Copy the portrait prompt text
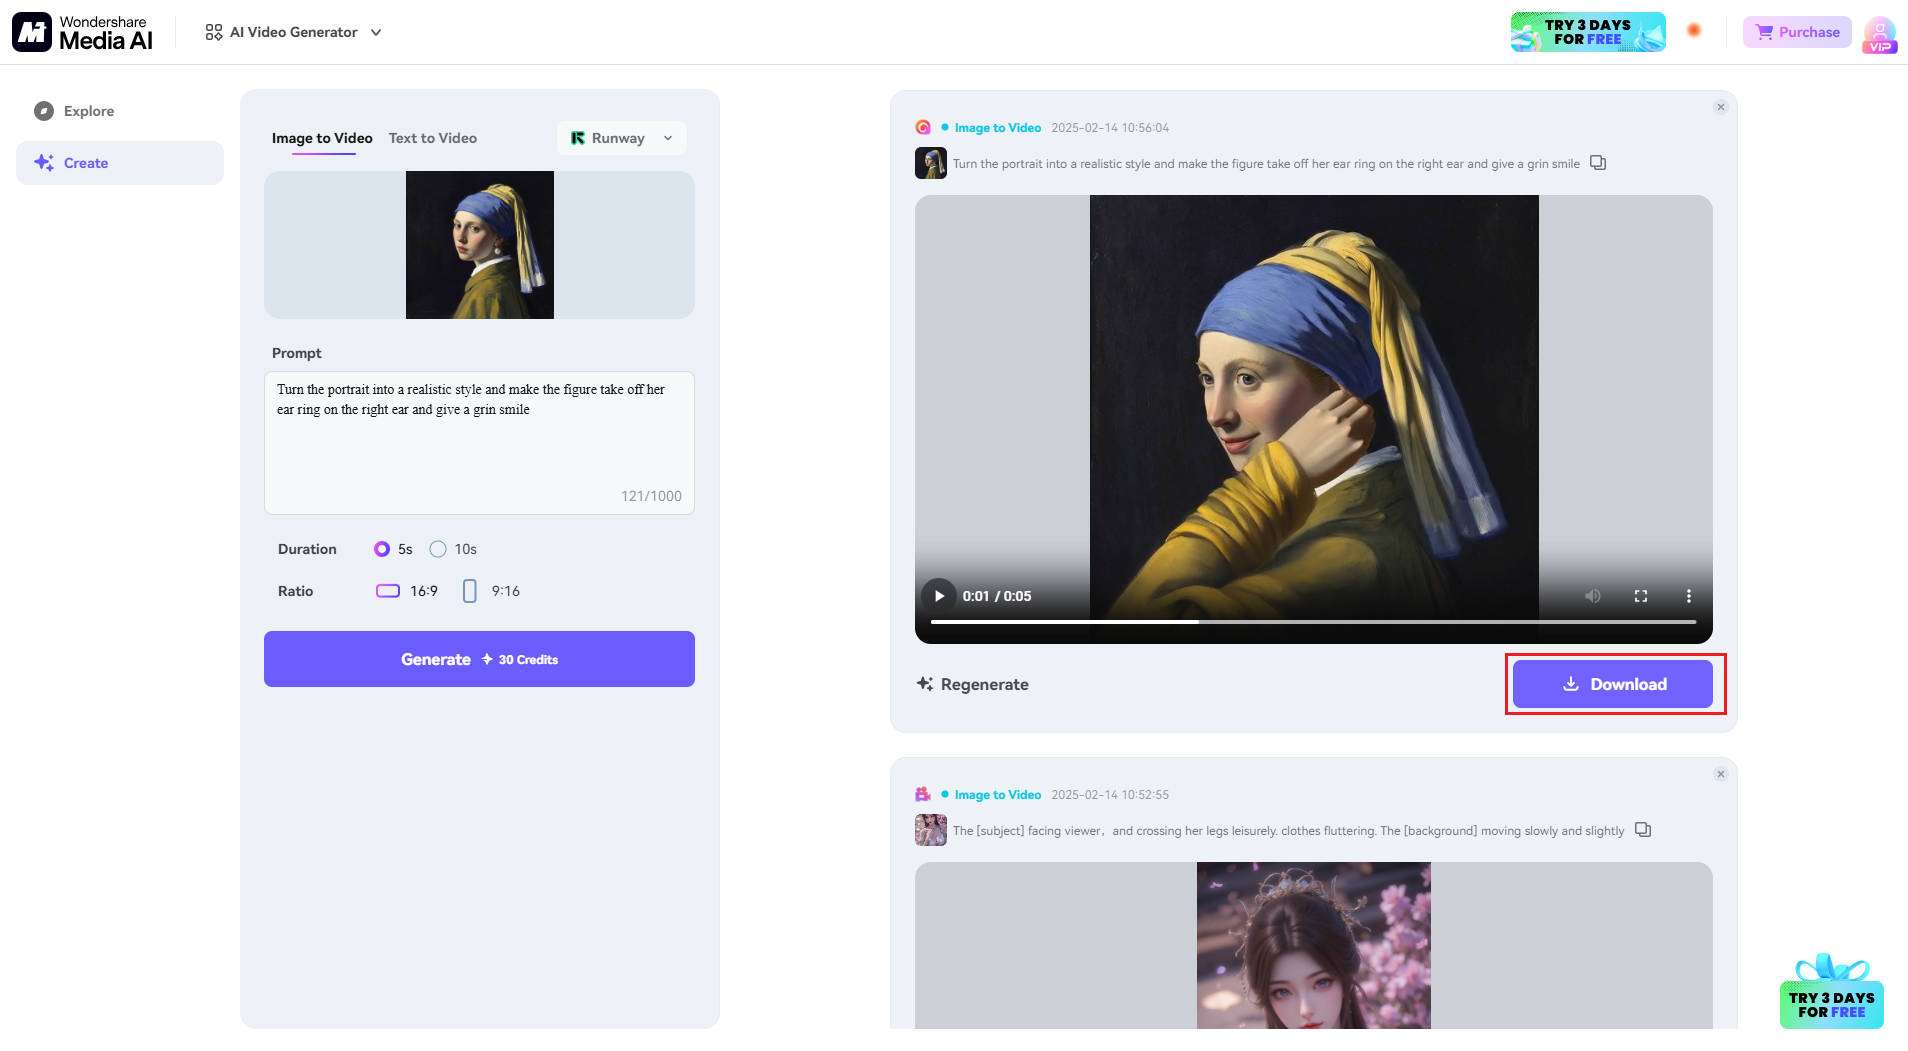1908x1051 pixels. pos(1598,163)
